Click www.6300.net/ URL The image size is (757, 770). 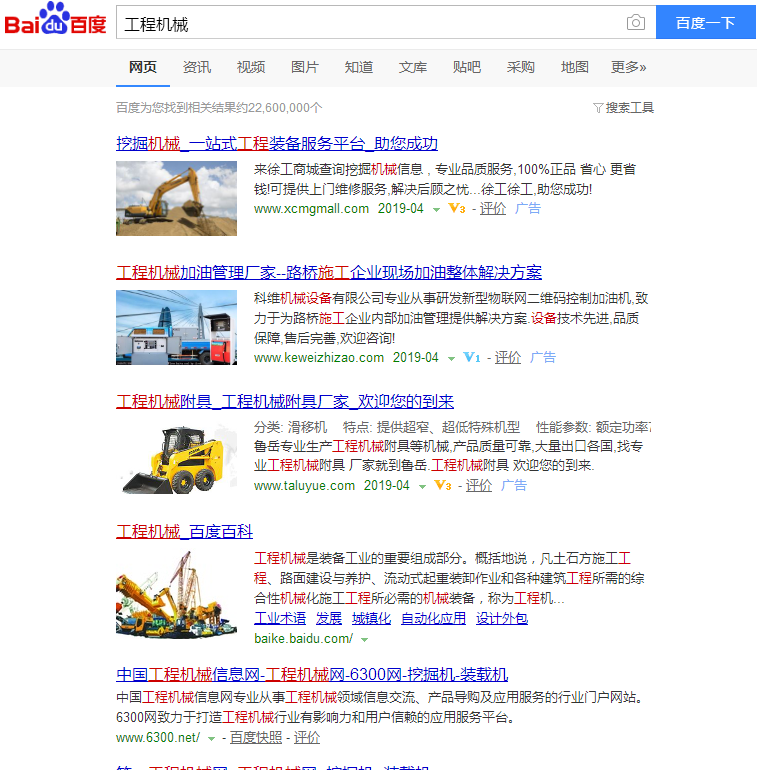pyautogui.click(x=158, y=737)
